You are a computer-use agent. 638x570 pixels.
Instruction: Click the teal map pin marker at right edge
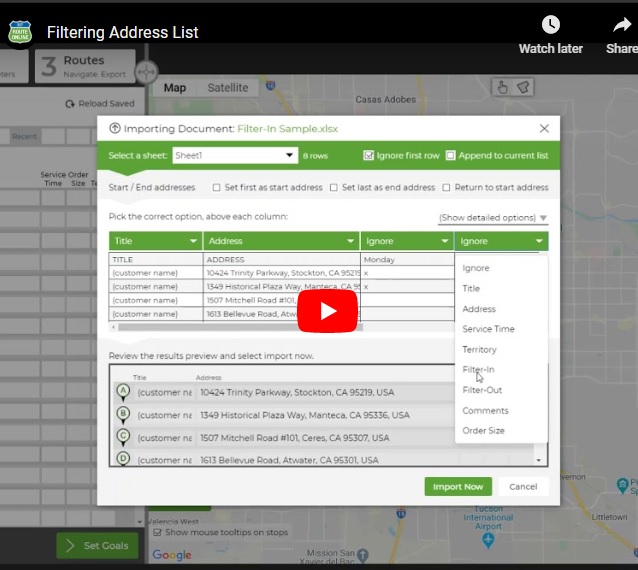(623, 485)
